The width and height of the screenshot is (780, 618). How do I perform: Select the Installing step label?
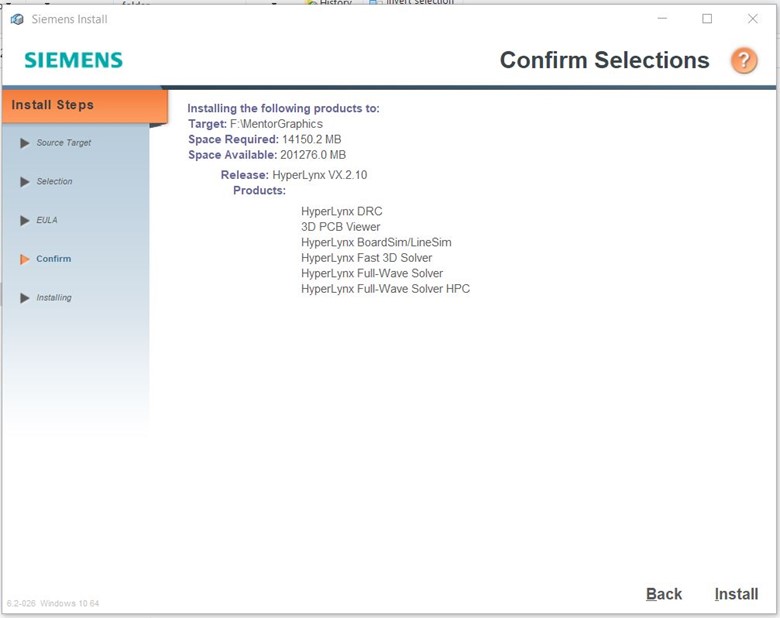pos(54,298)
